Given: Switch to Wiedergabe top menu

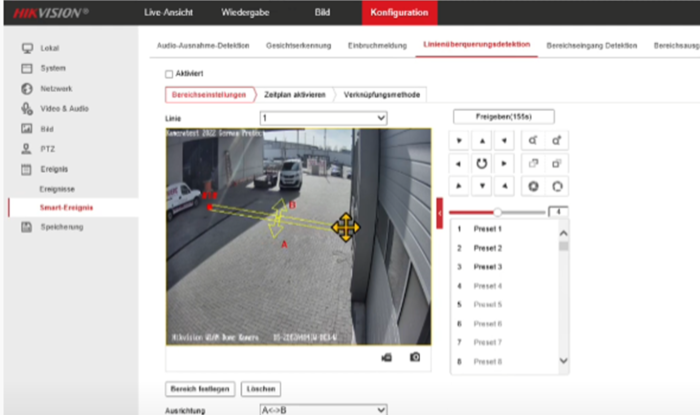Looking at the screenshot, I should (245, 12).
